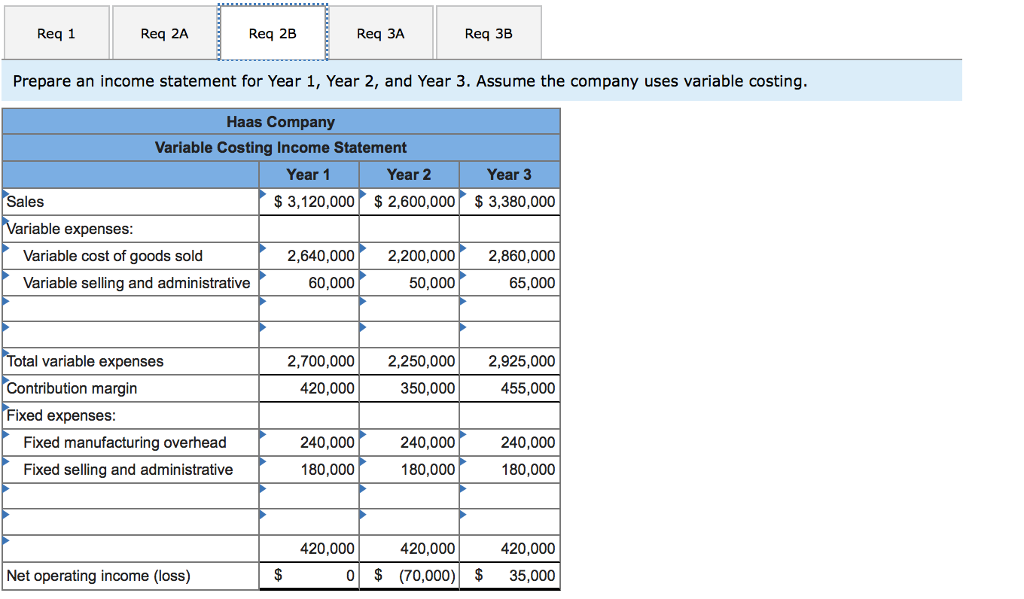The width and height of the screenshot is (1024, 599).
Task: Open the Fixed selling and administrative Year 1 dropdown
Action: 263,462
